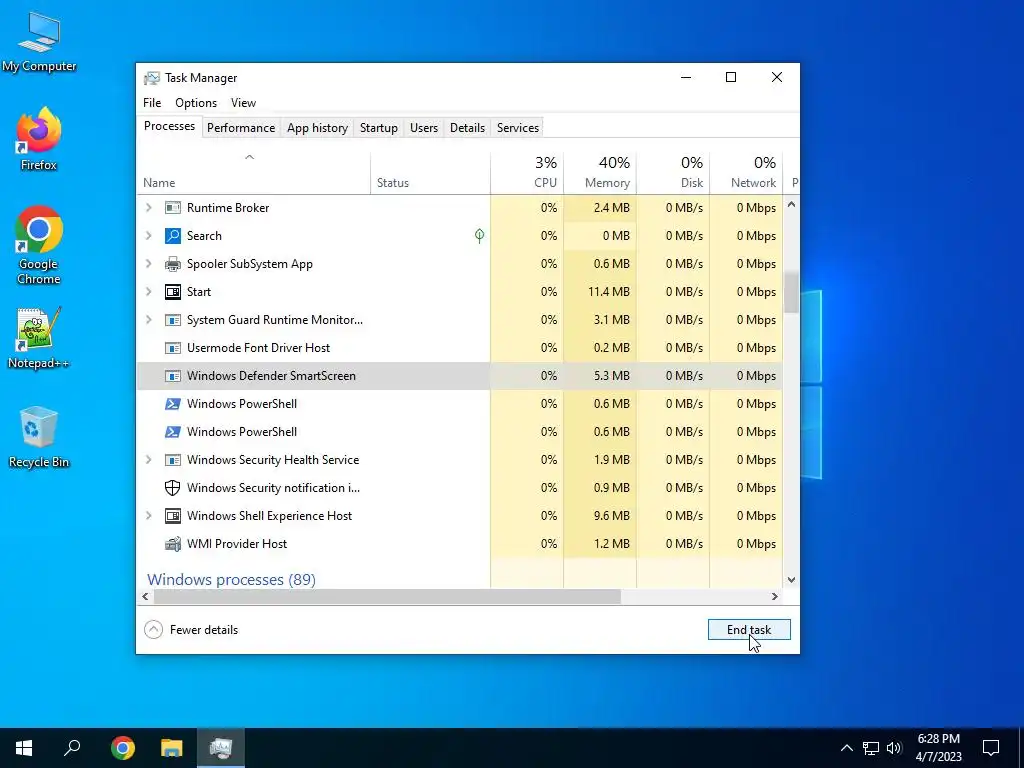
Task: Select the Notepad++ desktop shortcut
Action: 39,338
